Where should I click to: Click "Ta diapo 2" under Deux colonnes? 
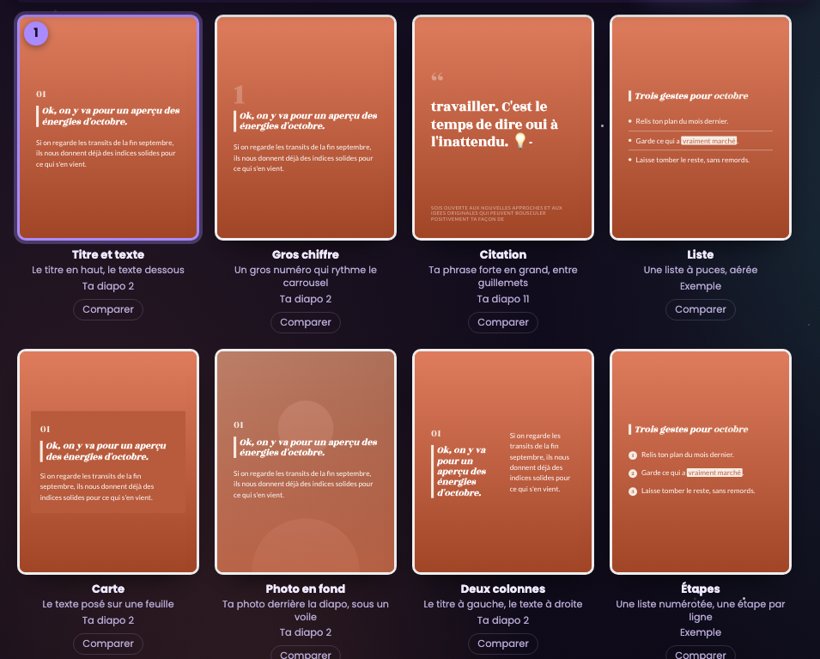click(503, 620)
